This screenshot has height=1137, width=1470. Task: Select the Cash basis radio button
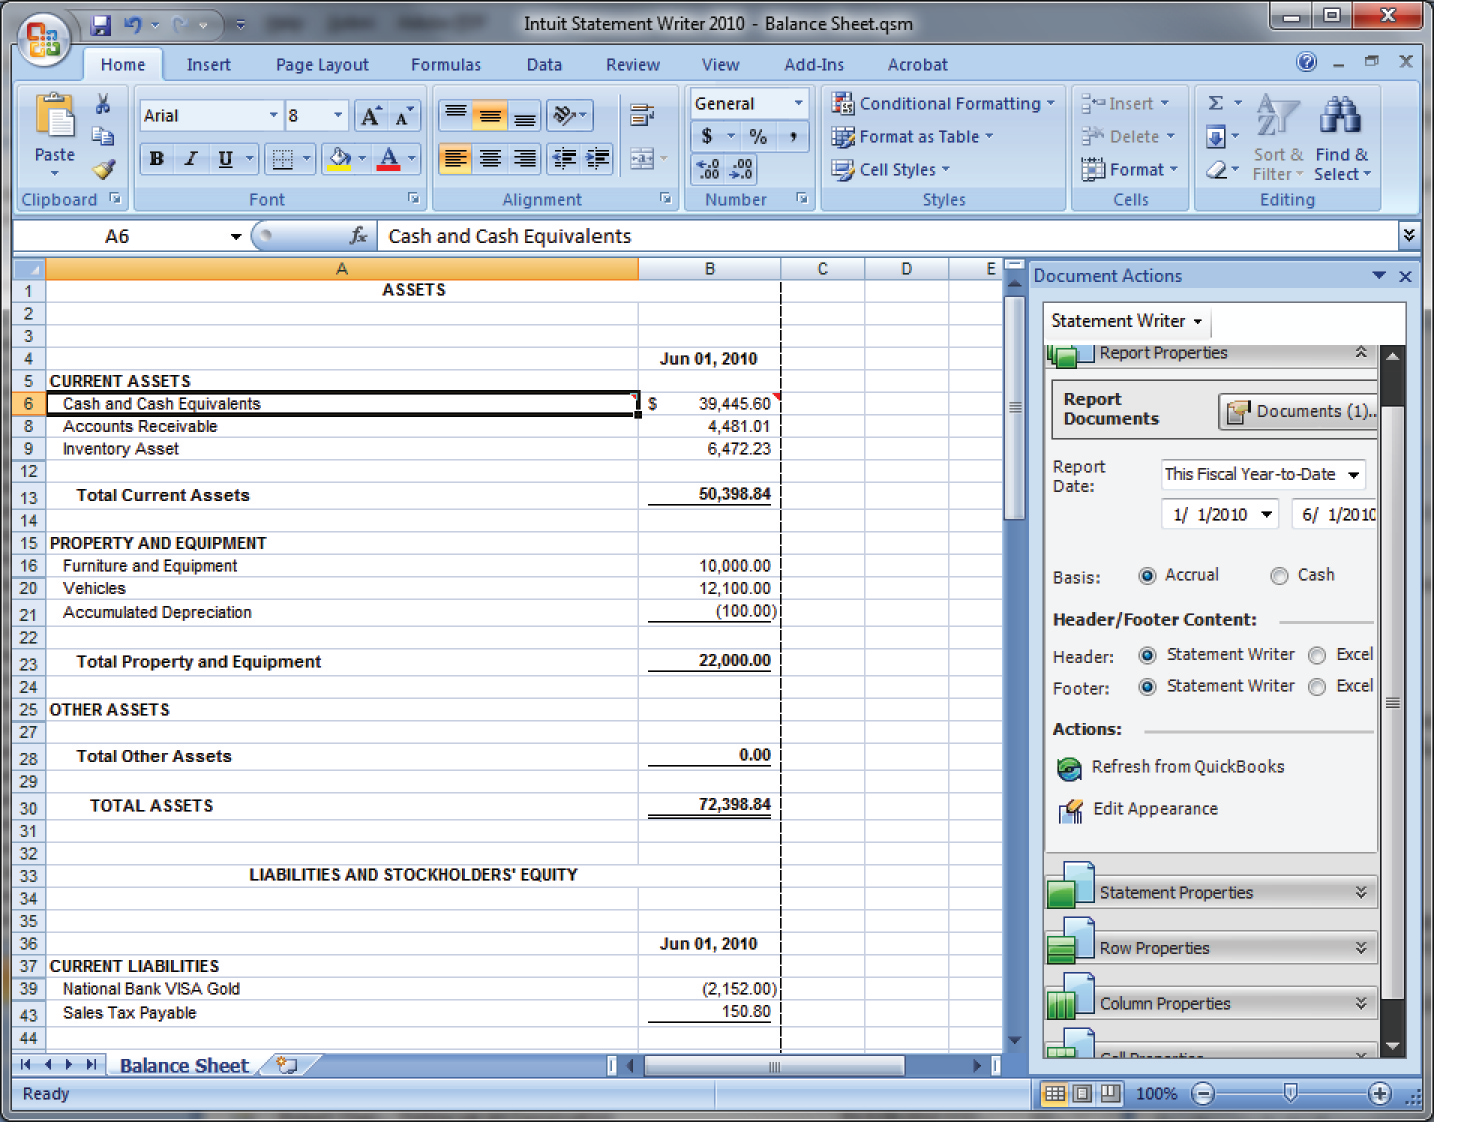(1280, 576)
